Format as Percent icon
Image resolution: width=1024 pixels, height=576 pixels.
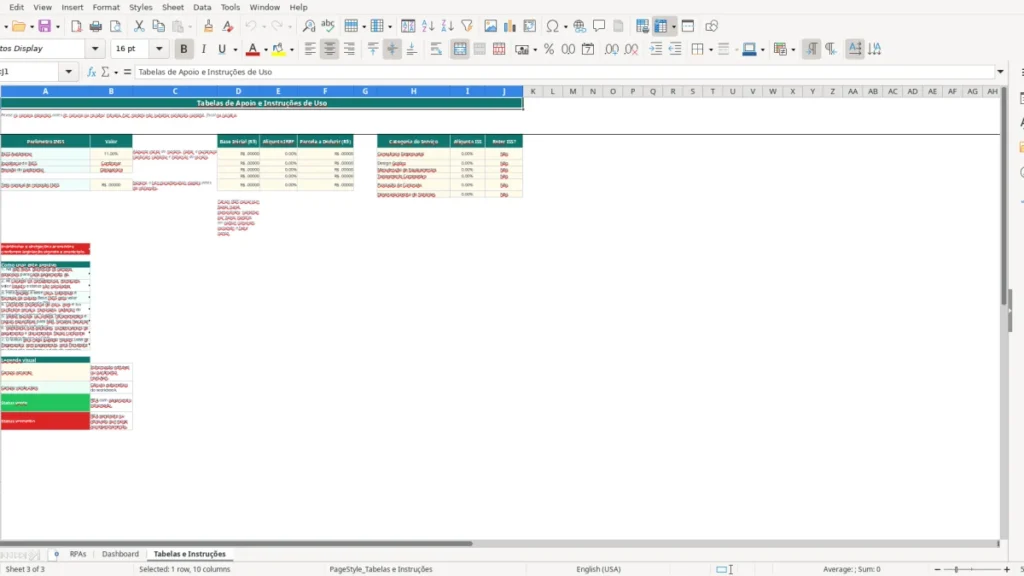(x=549, y=49)
